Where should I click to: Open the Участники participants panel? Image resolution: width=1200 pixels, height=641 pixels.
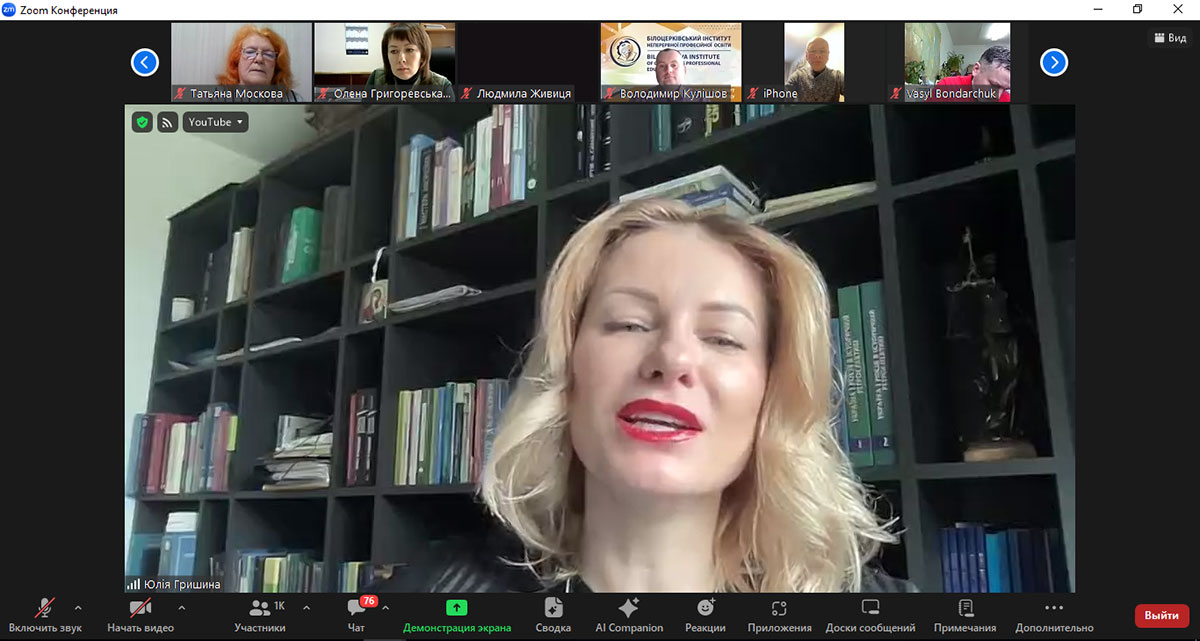[x=260, y=615]
